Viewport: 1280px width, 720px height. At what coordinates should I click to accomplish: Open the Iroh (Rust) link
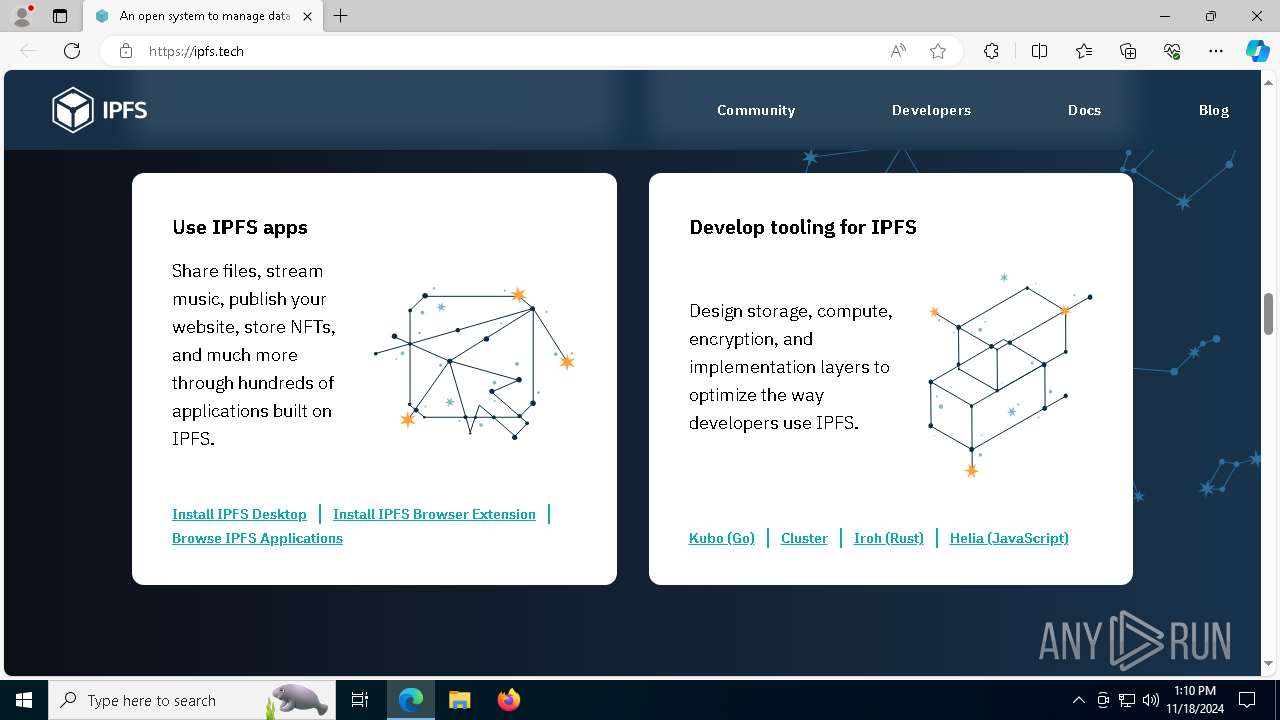889,538
